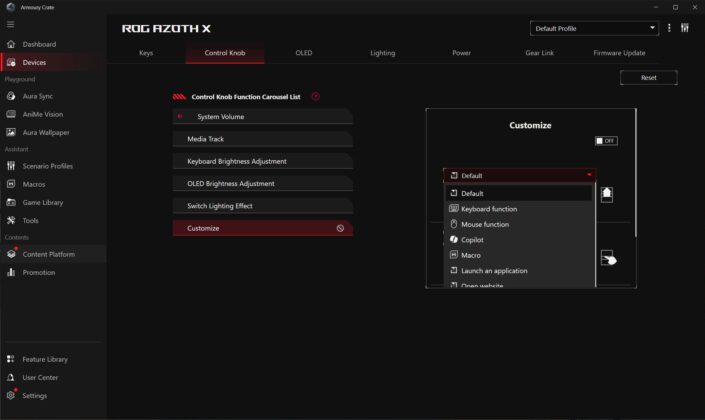Screen dimensions: 705x420
Task: Switch to the Firmware Update tab
Action: pos(619,53)
